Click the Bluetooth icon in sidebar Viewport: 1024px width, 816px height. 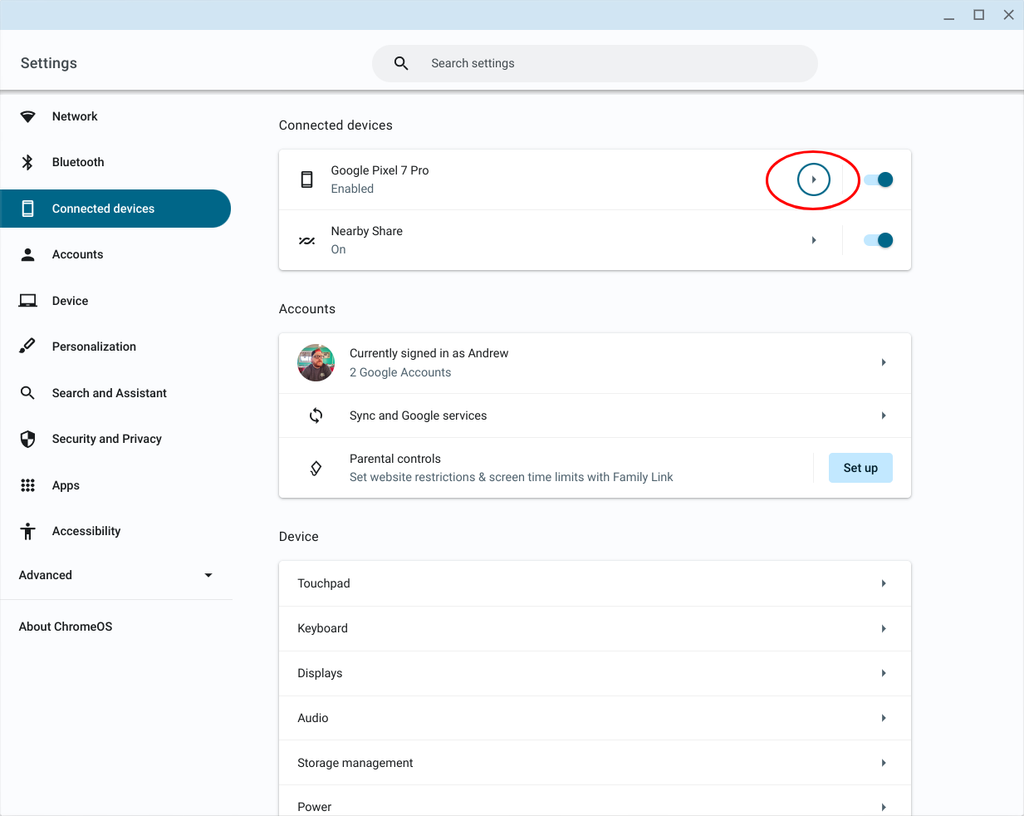pyautogui.click(x=28, y=162)
